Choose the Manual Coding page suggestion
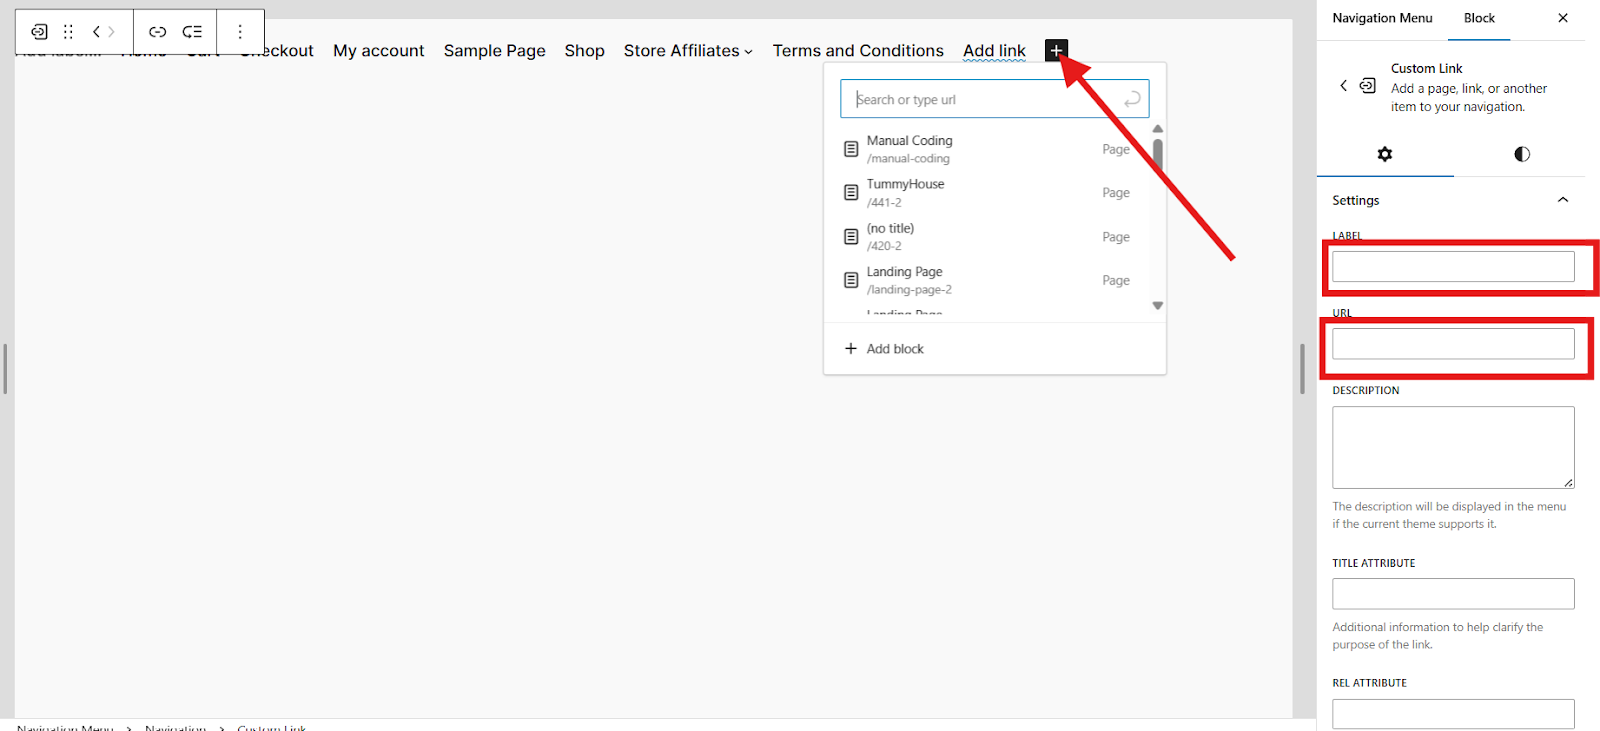Viewport: 1600px width, 731px height. (994, 149)
